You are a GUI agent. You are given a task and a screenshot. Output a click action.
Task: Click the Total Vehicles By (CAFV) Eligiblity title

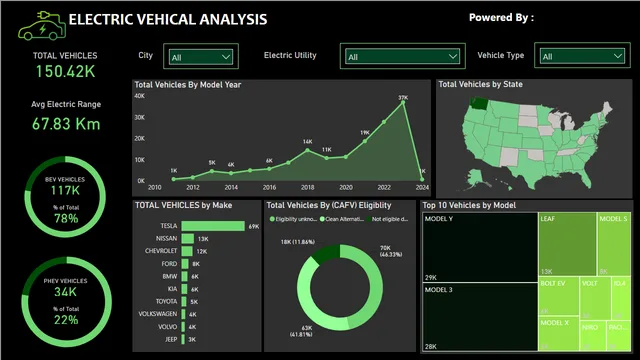click(x=329, y=205)
